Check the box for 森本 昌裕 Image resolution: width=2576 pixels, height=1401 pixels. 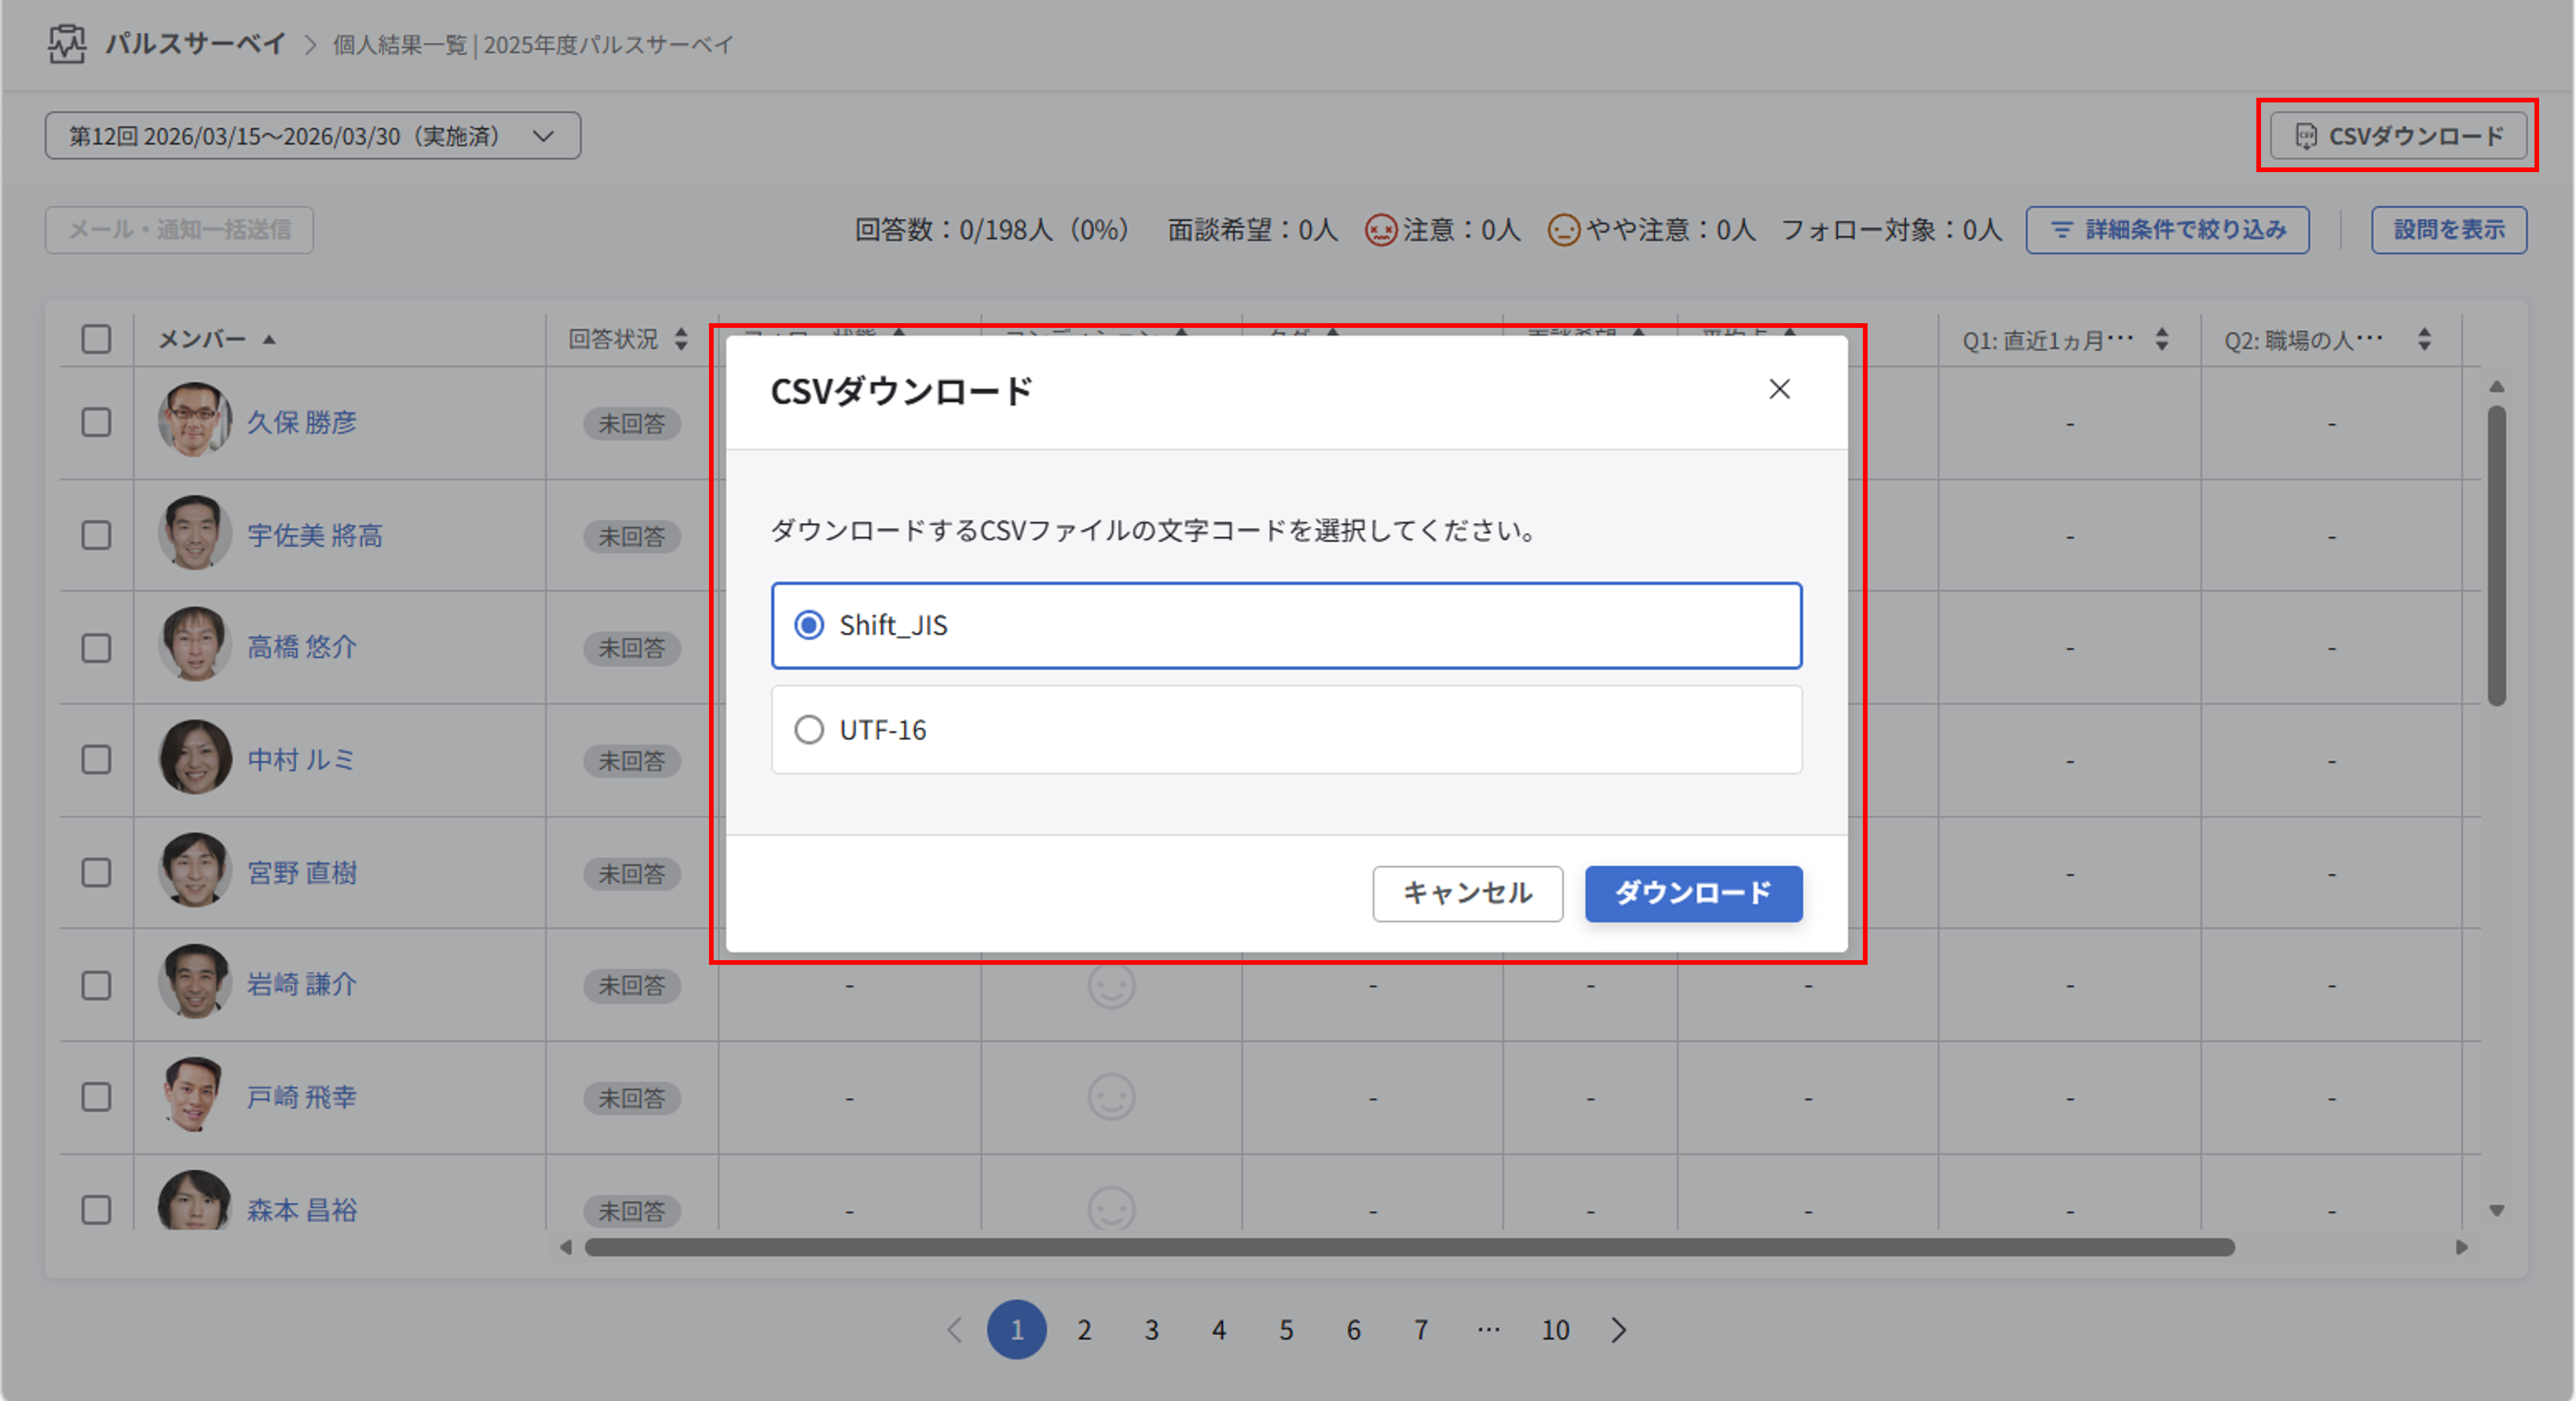tap(96, 1210)
